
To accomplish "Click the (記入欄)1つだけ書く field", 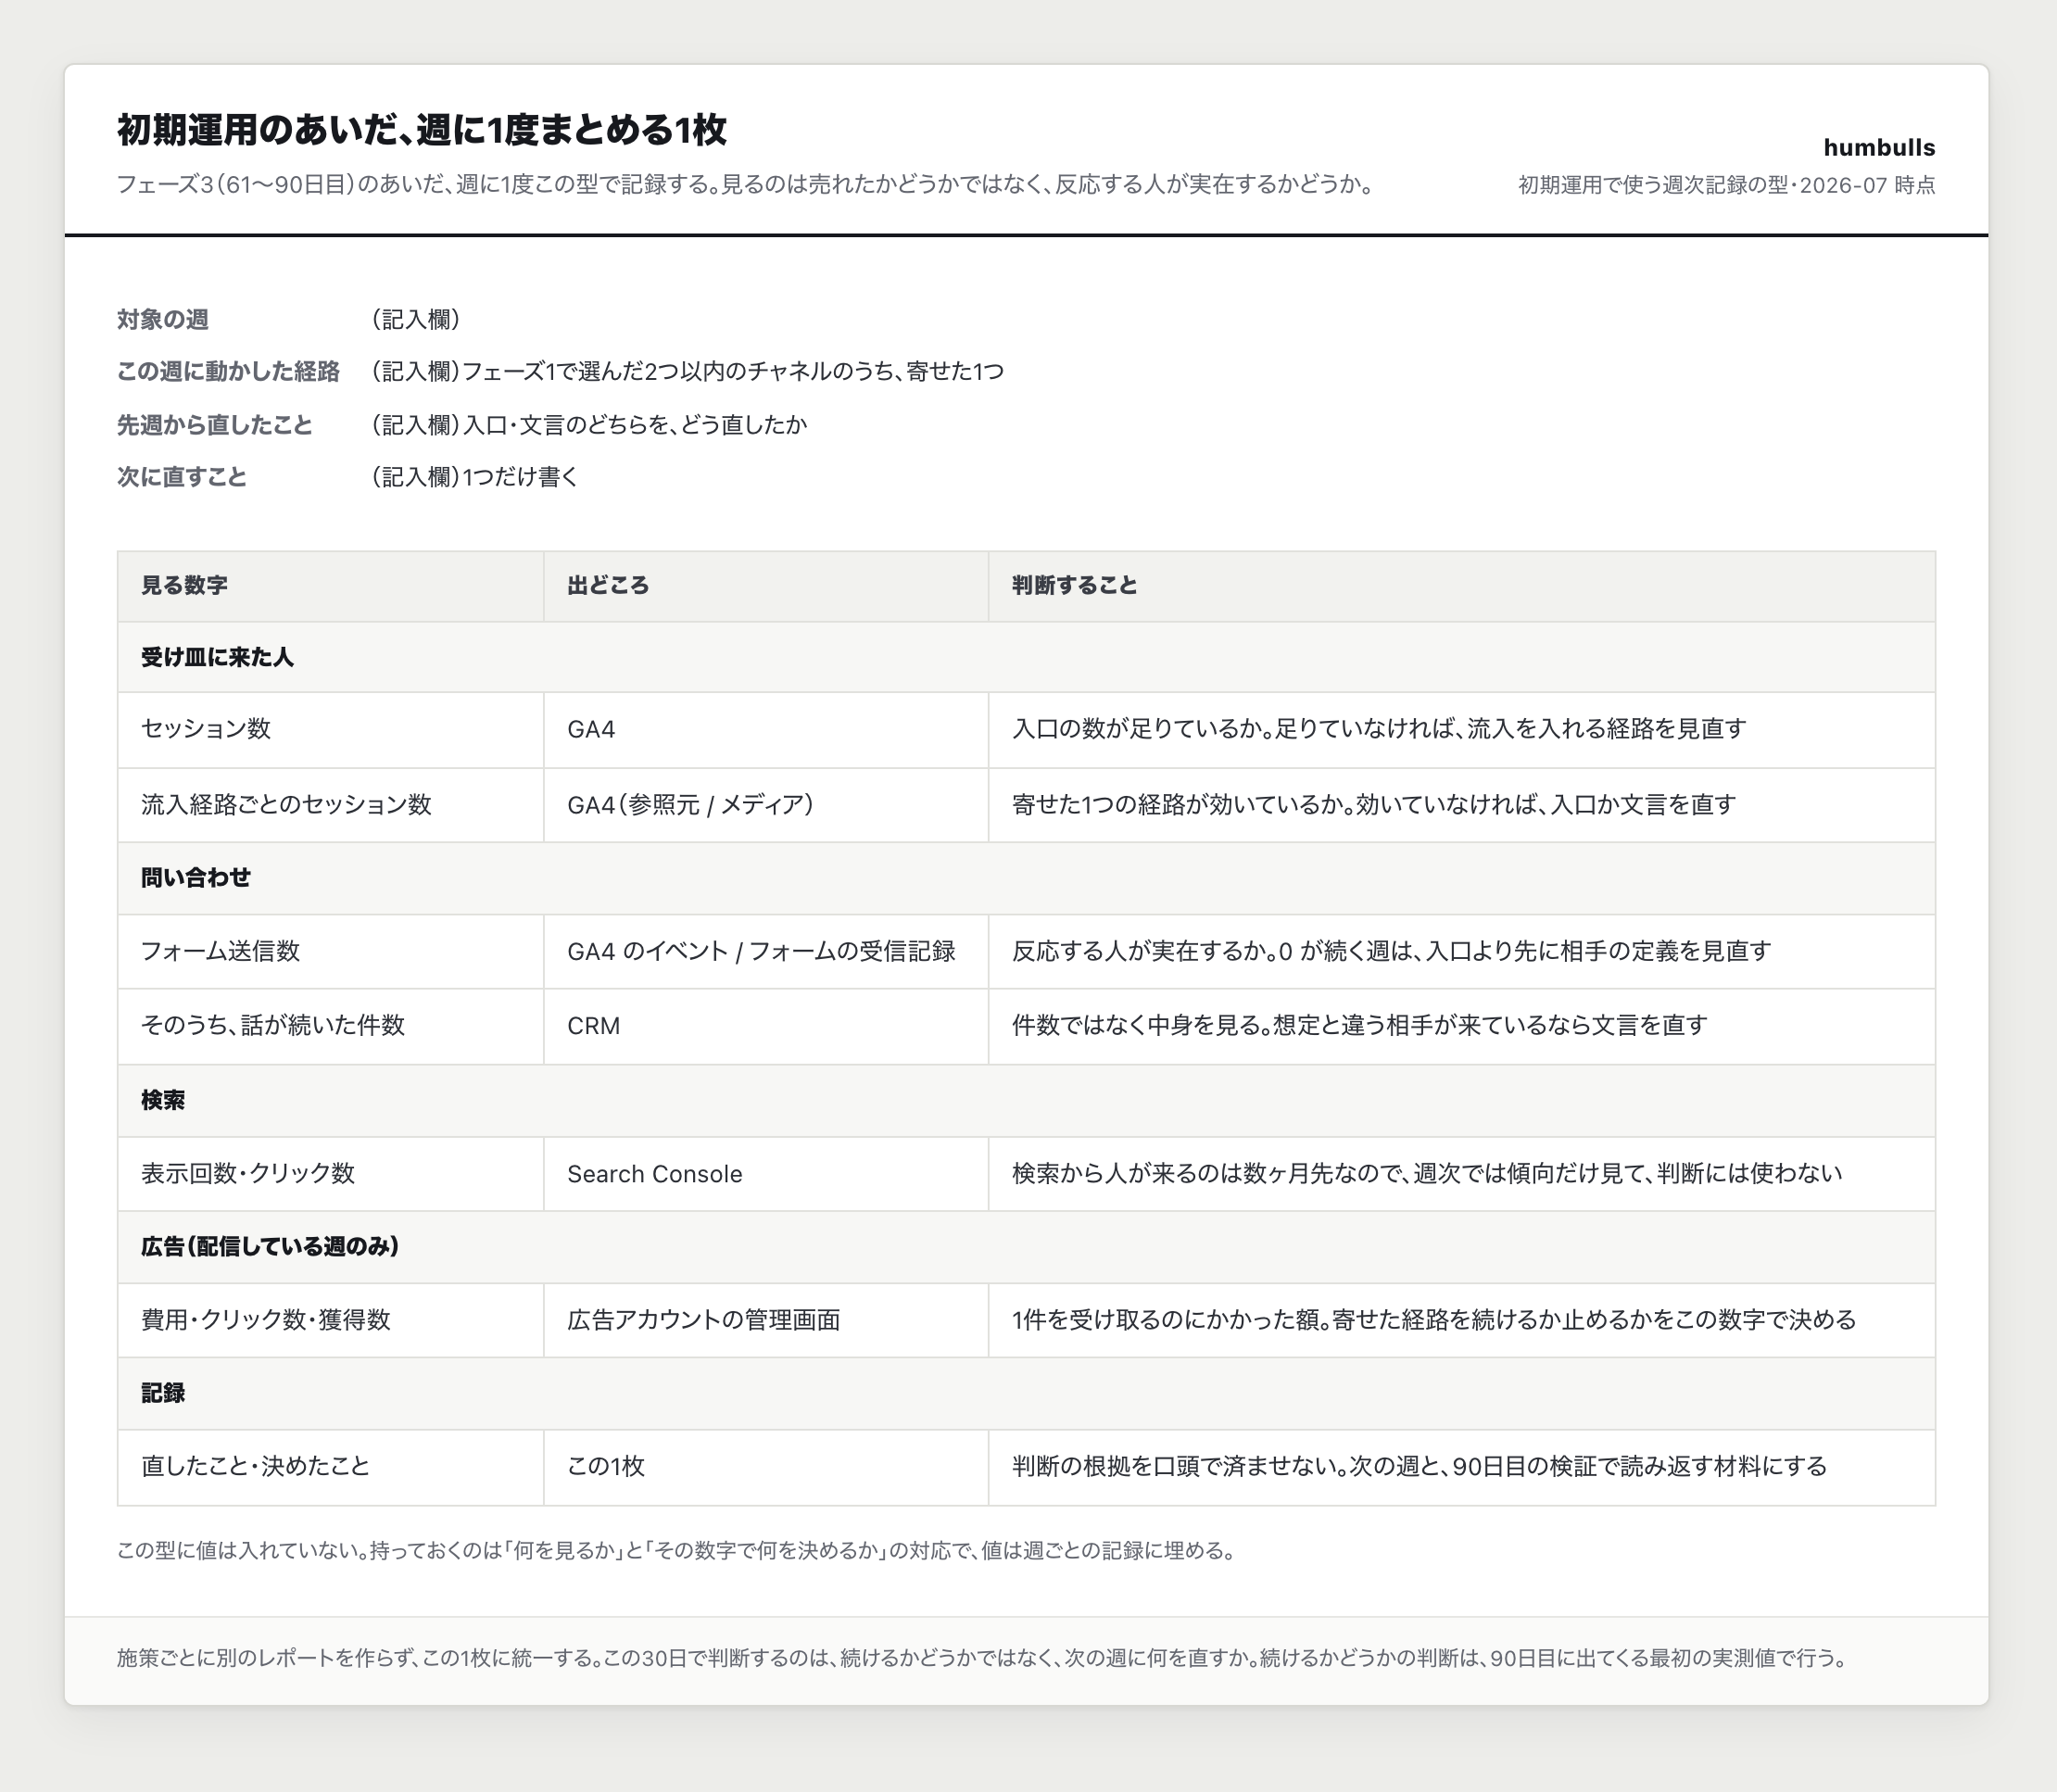I will [x=475, y=477].
